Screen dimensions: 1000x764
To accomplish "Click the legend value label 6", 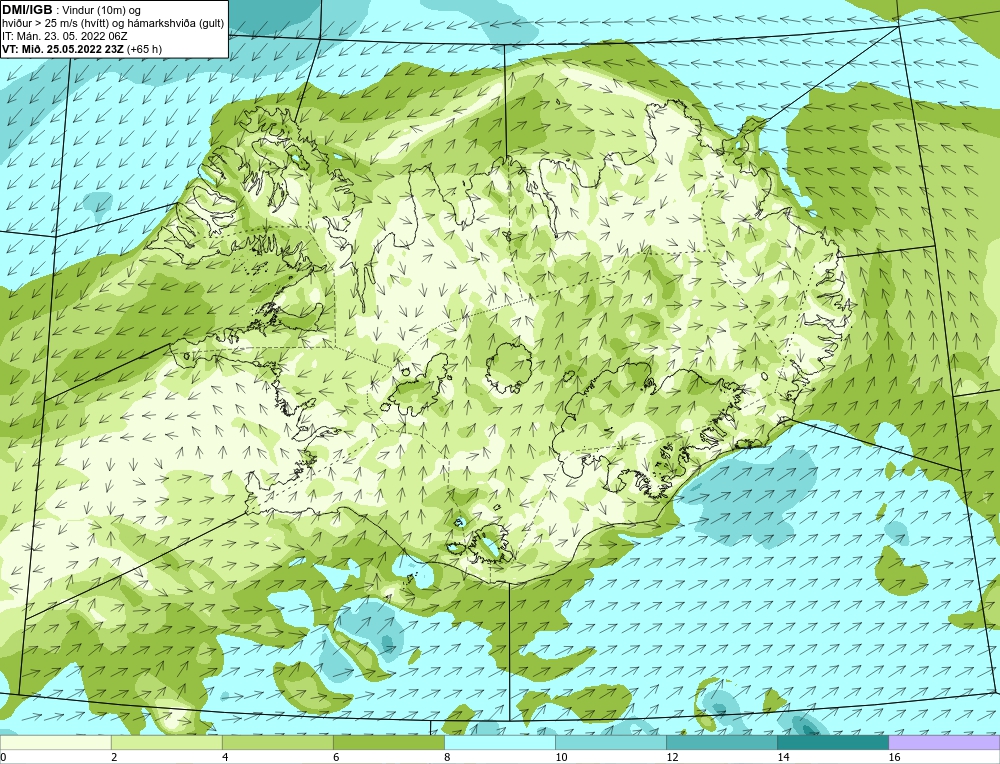I will coord(336,757).
